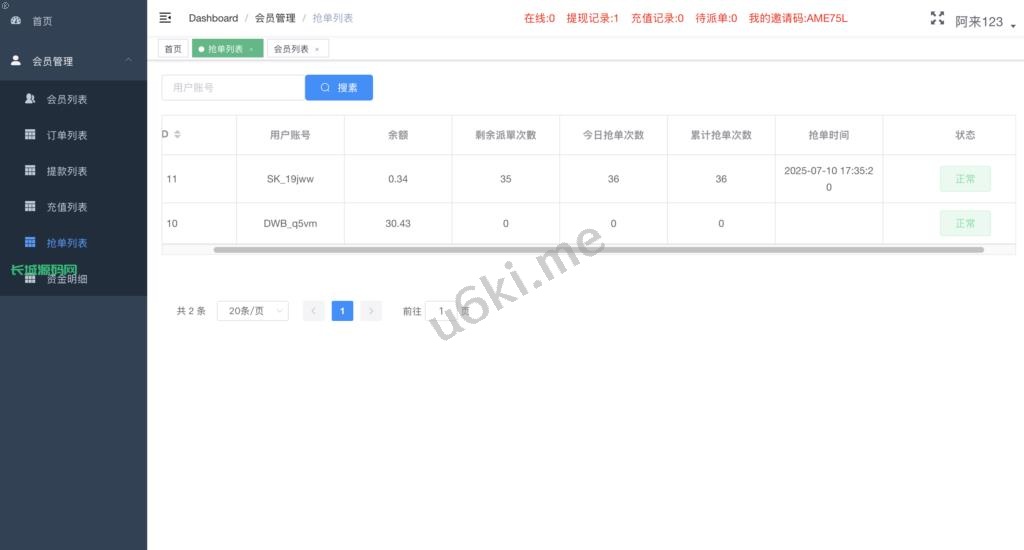Go to next page arrow

371,311
